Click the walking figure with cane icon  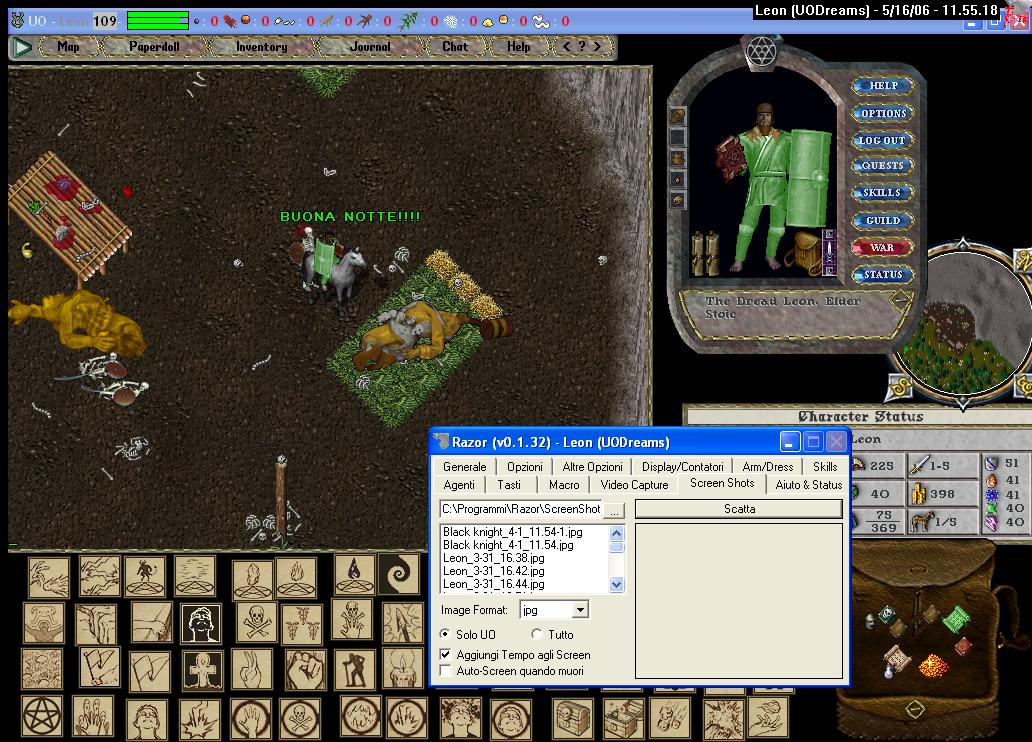(x=355, y=669)
